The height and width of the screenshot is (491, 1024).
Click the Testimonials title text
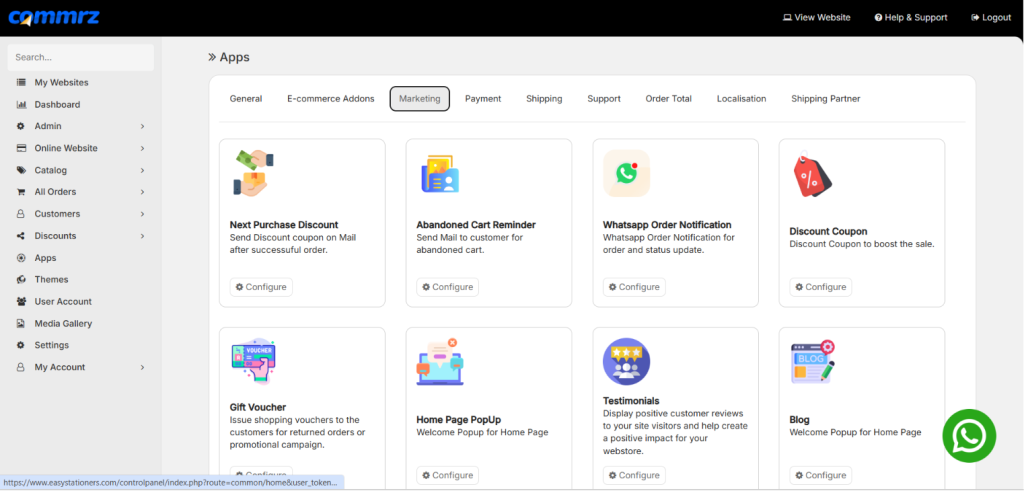631,401
